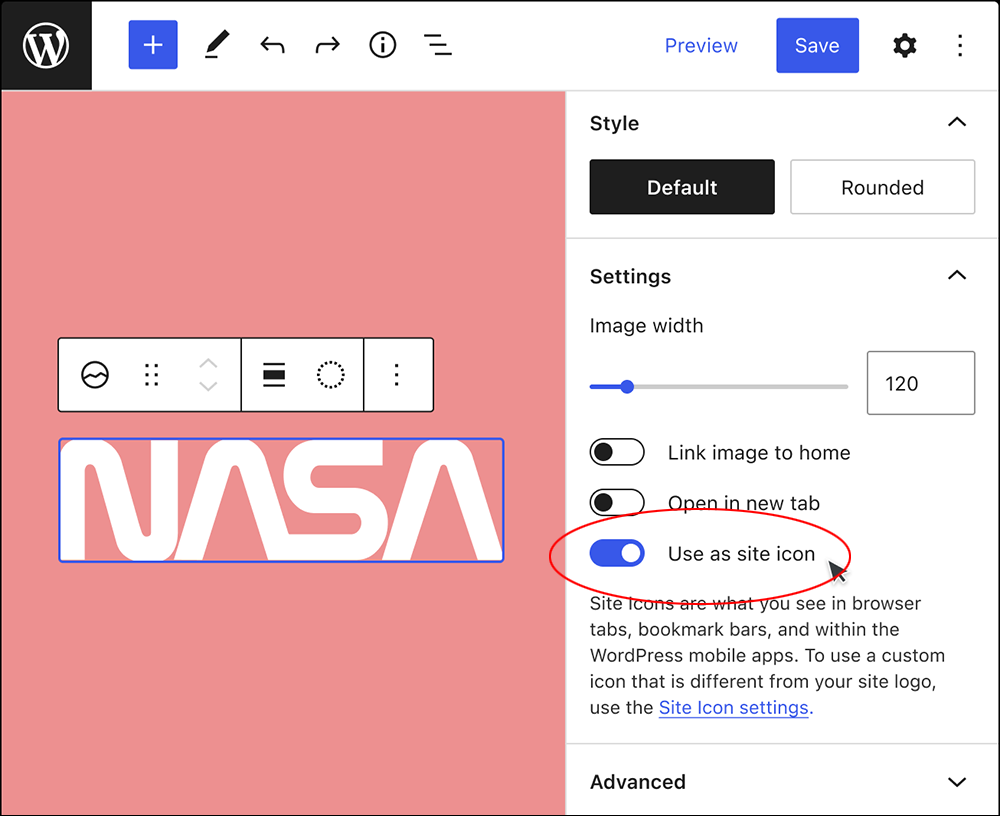Select the NASA logo image block
1000x816 pixels.
click(281, 500)
